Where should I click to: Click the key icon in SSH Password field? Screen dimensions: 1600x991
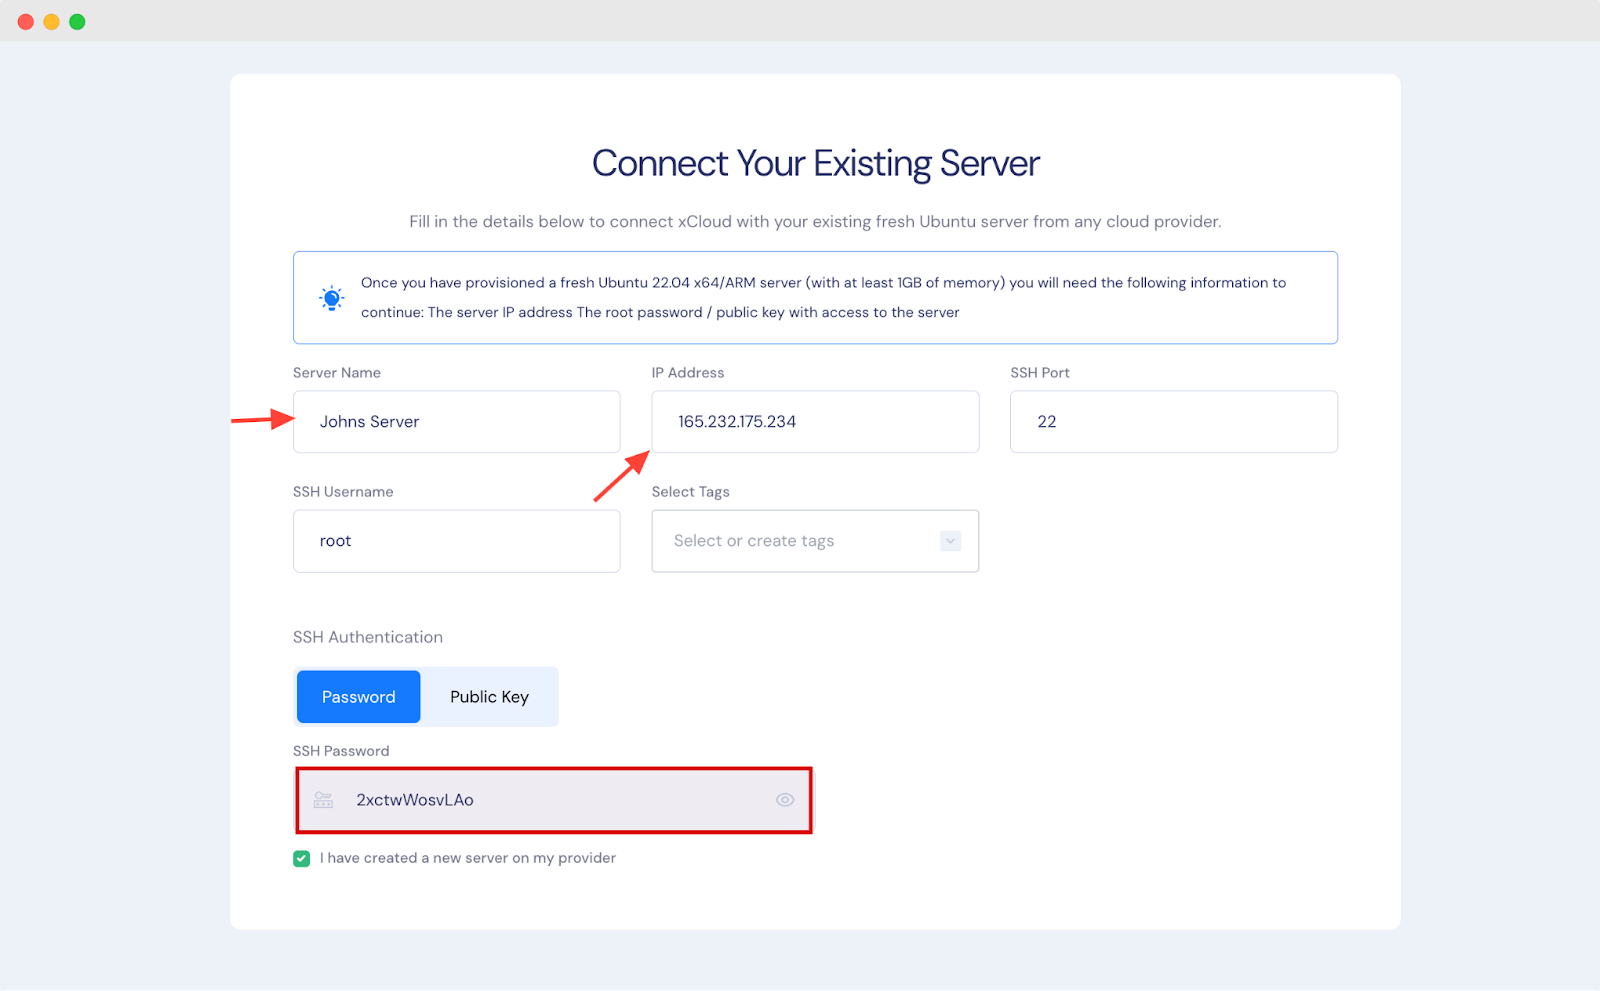pyautogui.click(x=322, y=799)
